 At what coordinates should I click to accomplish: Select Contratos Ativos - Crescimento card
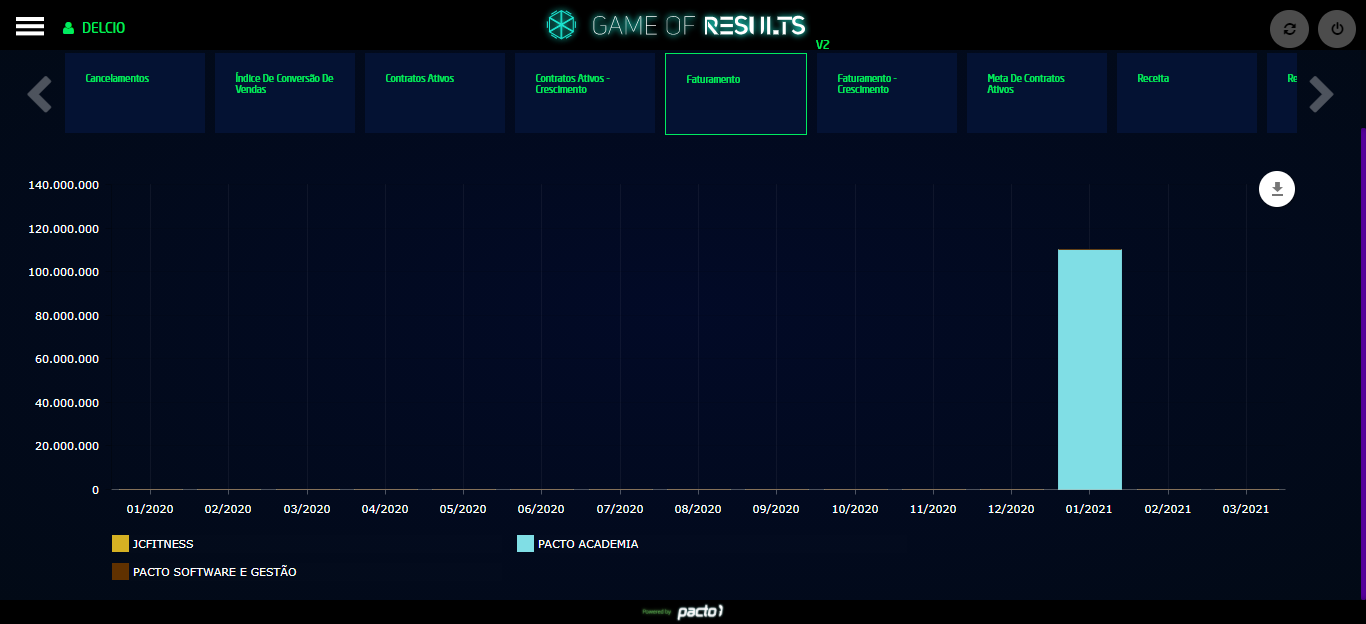585,93
